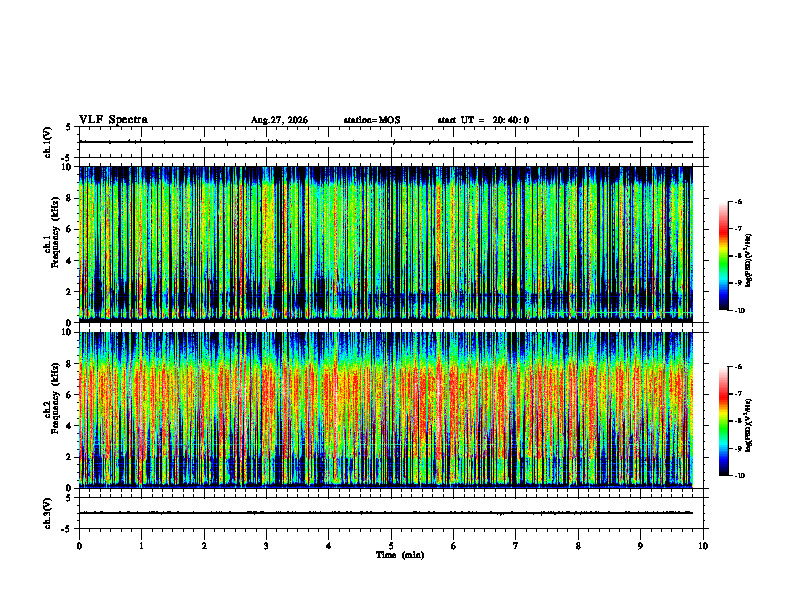
Task: Click the -10 value on ch.2 colorbar
Action: 739,475
